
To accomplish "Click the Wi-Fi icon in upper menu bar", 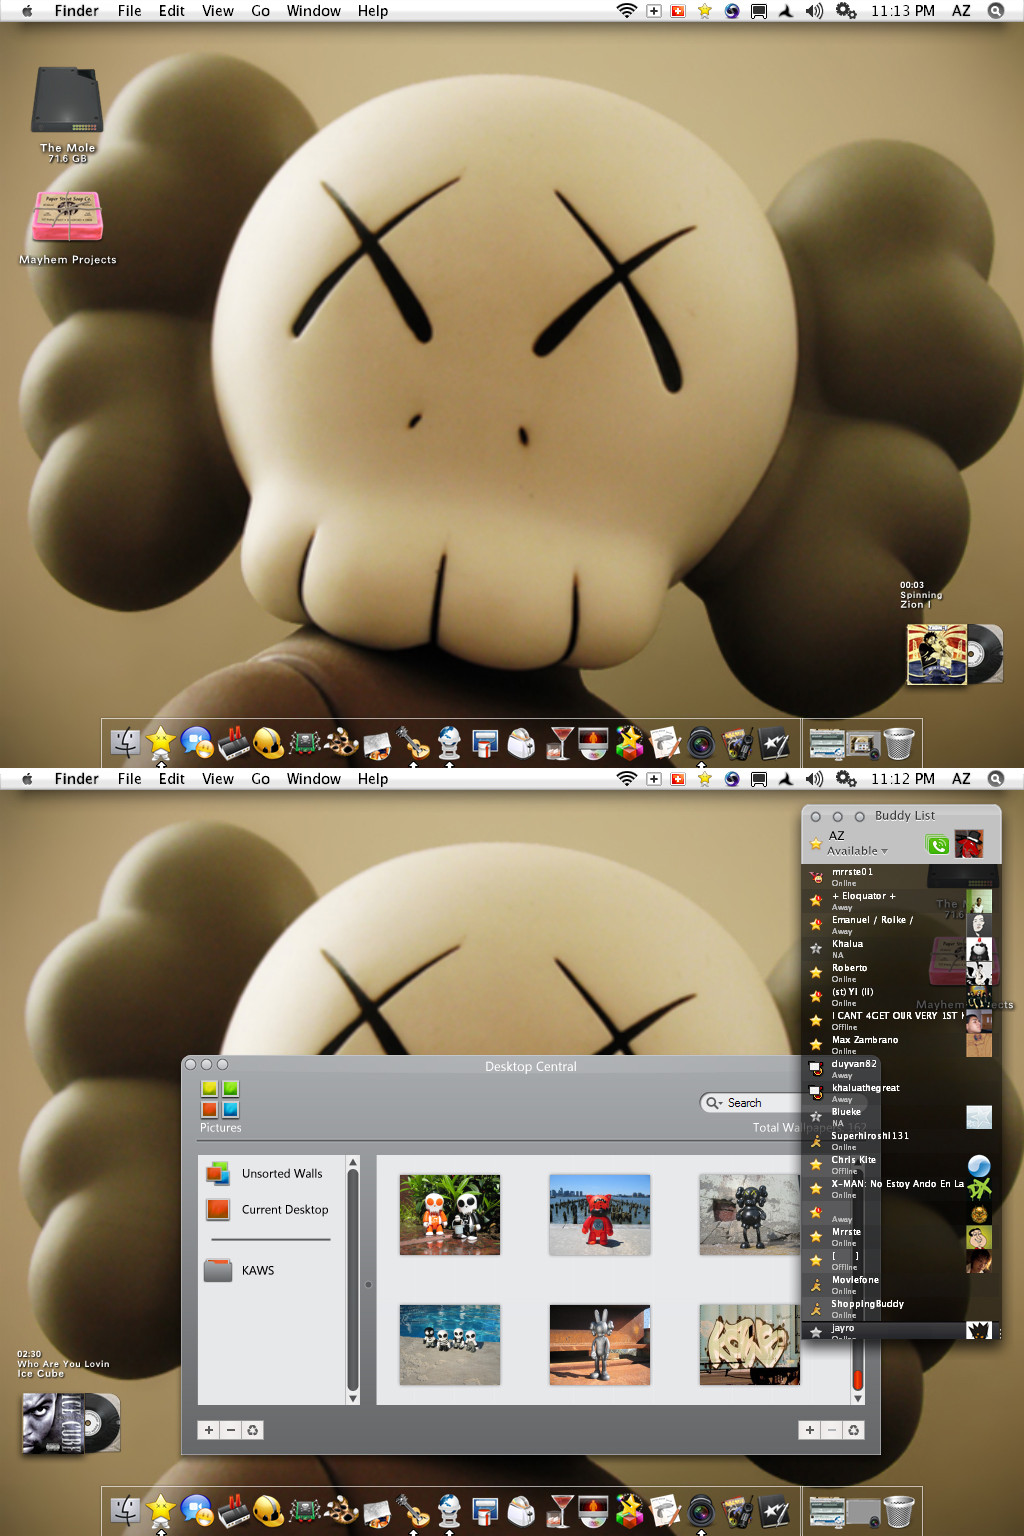I will click(627, 11).
